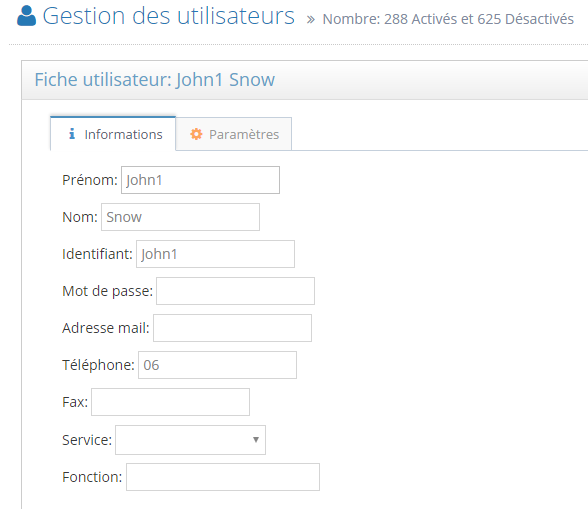Expand the Service dropdown arrow
588x509 pixels.
click(256, 440)
